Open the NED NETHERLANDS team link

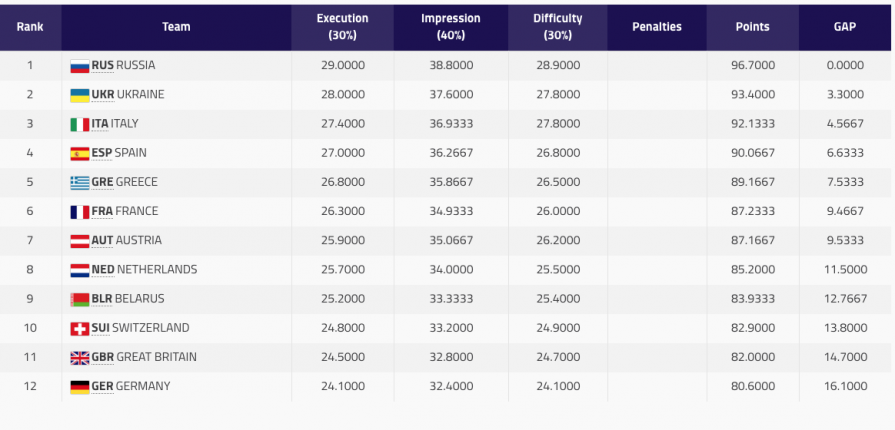(144, 270)
